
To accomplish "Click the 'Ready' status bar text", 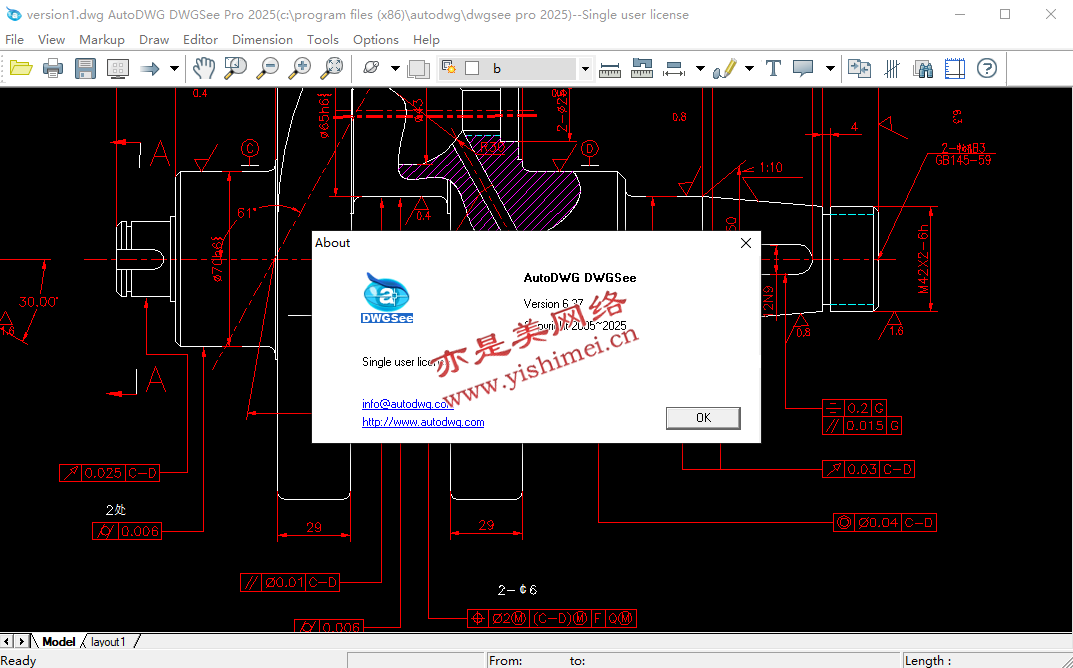I will (x=18, y=660).
